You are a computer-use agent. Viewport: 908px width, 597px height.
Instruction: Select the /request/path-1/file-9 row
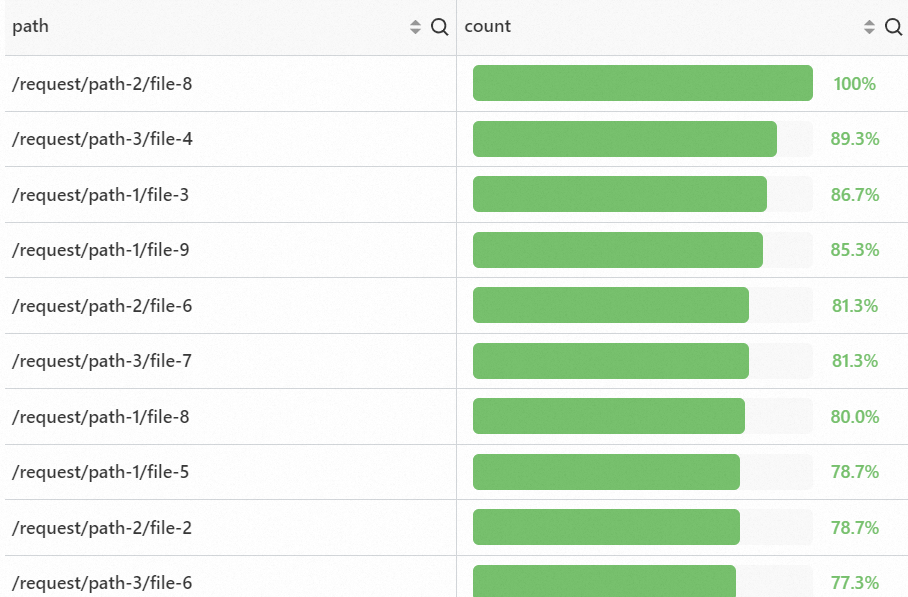[x=100, y=250]
